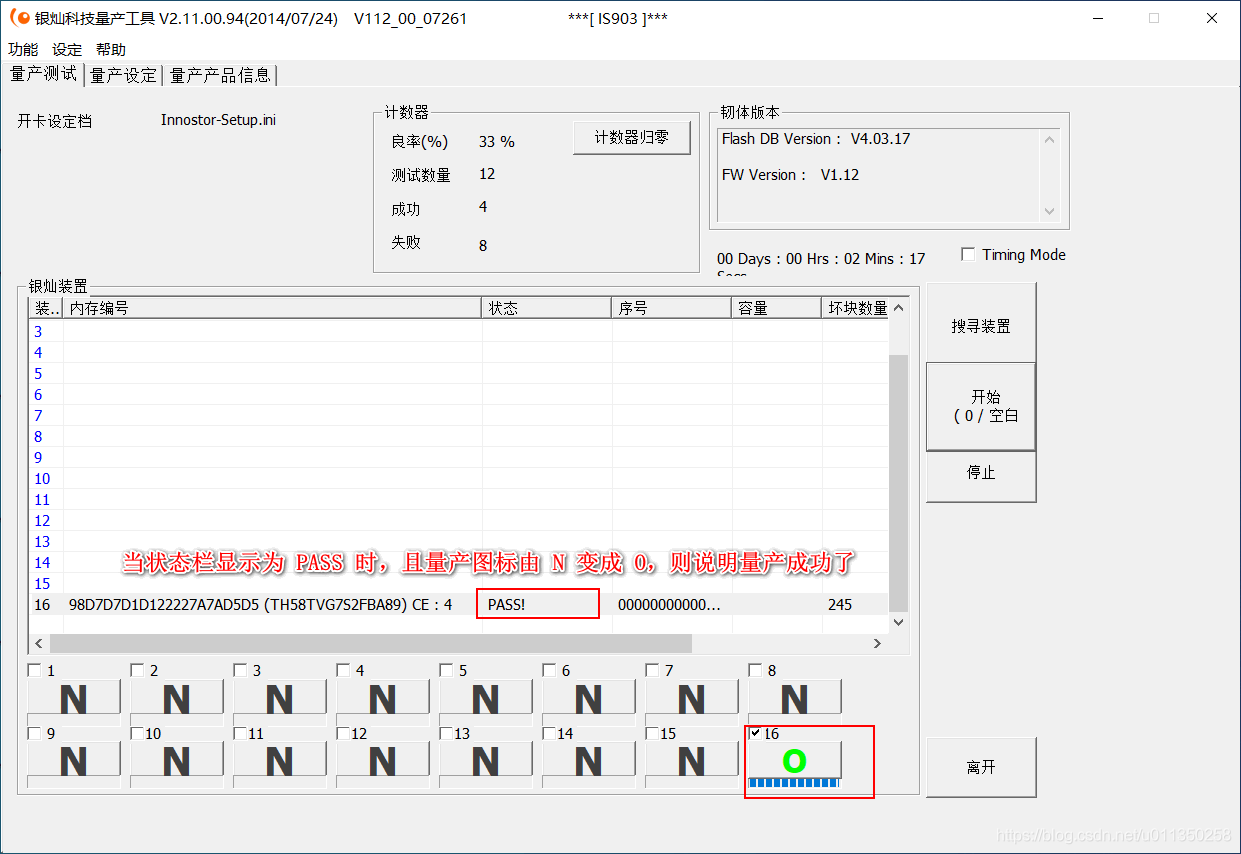1241x854 pixels.
Task: Click the device list scroll left arrow
Action: (x=40, y=643)
